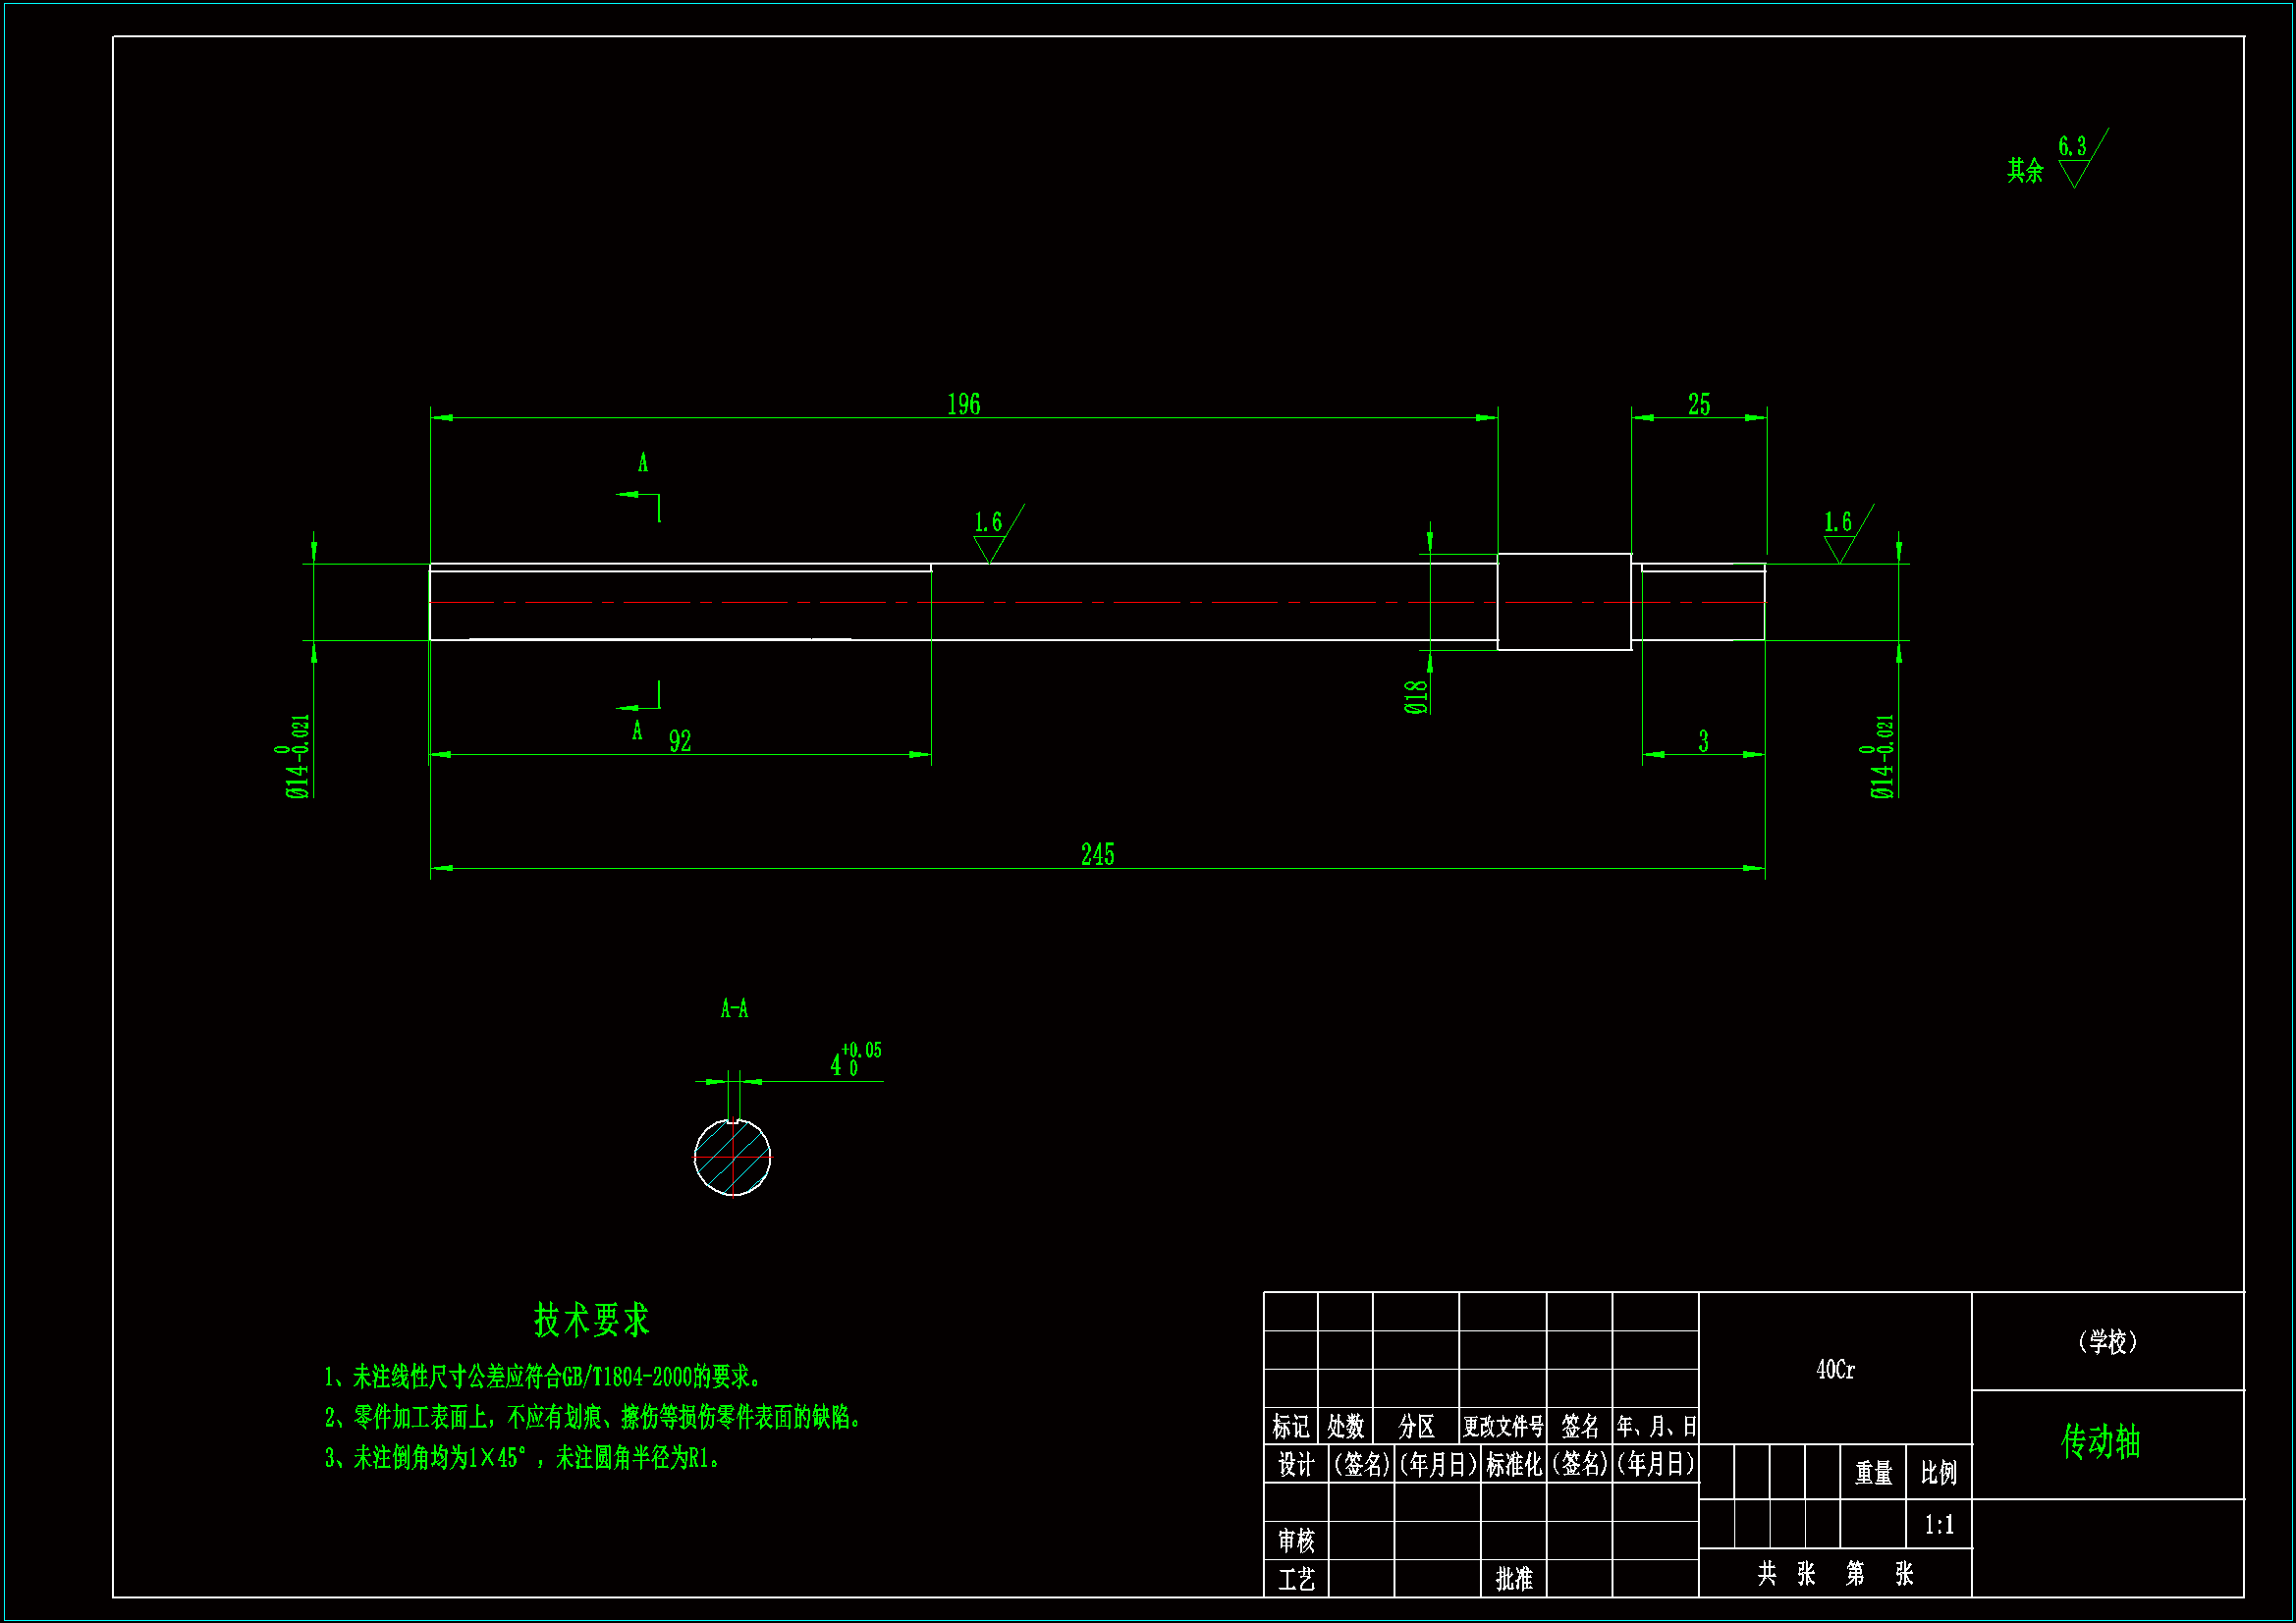The width and height of the screenshot is (2296, 1623).
Task: Click technical note 1 about GB/T1804-2000
Action: [543, 1377]
